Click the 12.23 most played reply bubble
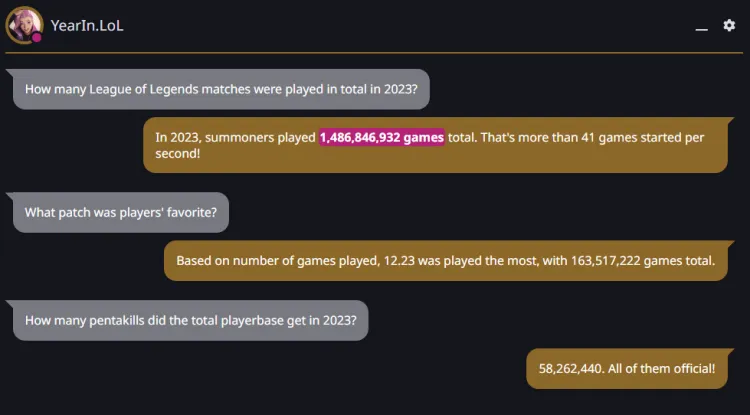750x415 pixels. (x=446, y=261)
